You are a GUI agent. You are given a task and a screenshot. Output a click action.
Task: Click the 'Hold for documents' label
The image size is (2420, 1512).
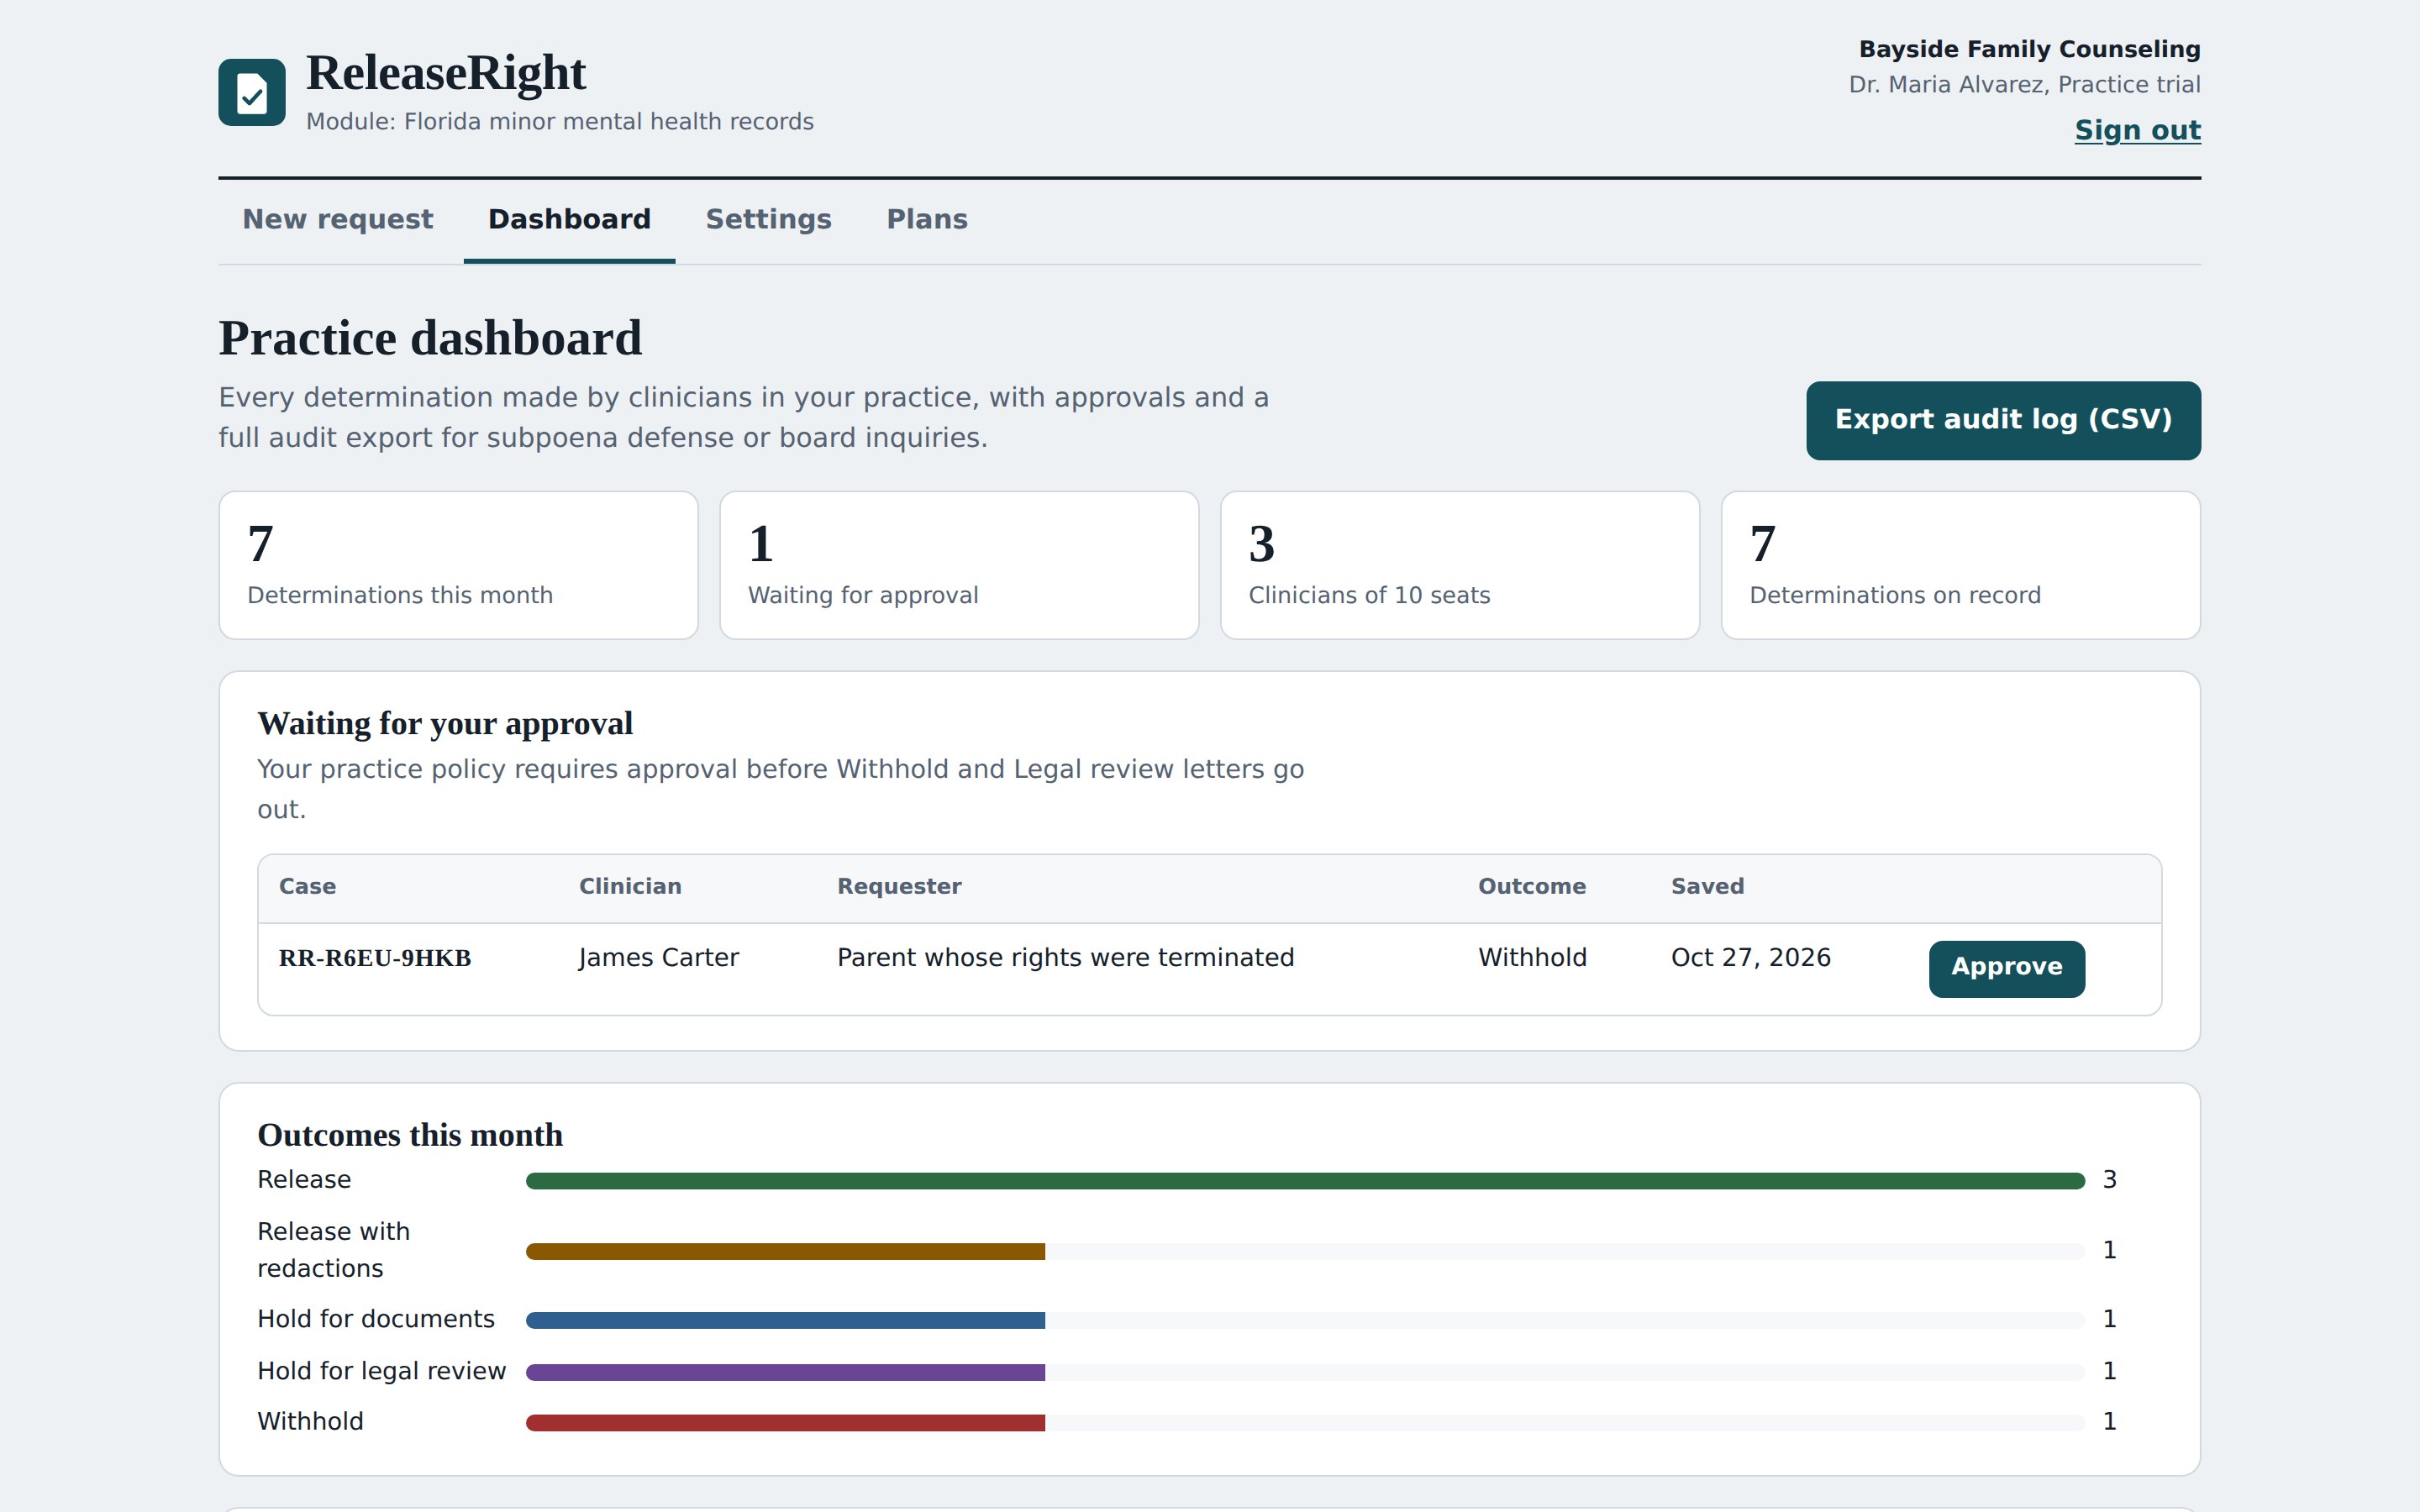tap(376, 1319)
